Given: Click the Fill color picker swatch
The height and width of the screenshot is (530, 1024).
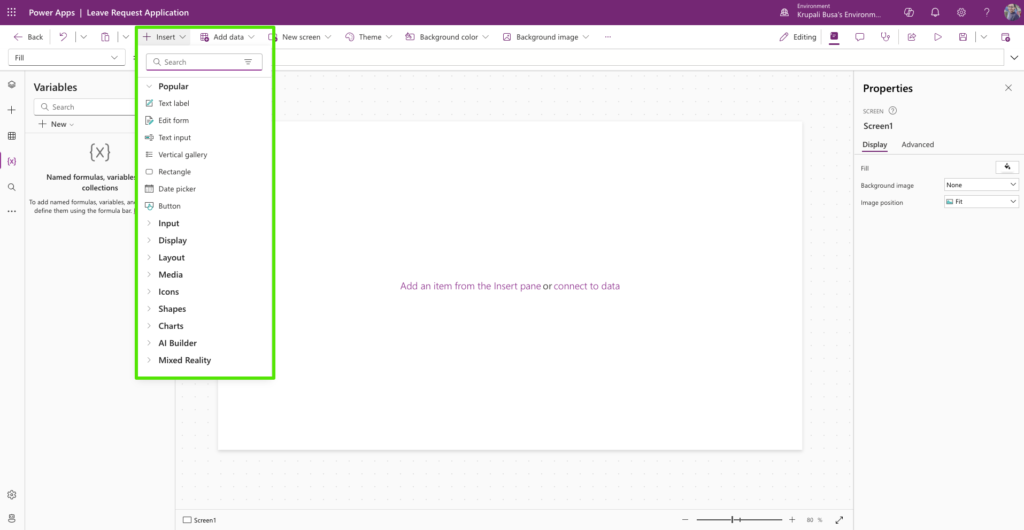Looking at the screenshot, I should [1007, 167].
